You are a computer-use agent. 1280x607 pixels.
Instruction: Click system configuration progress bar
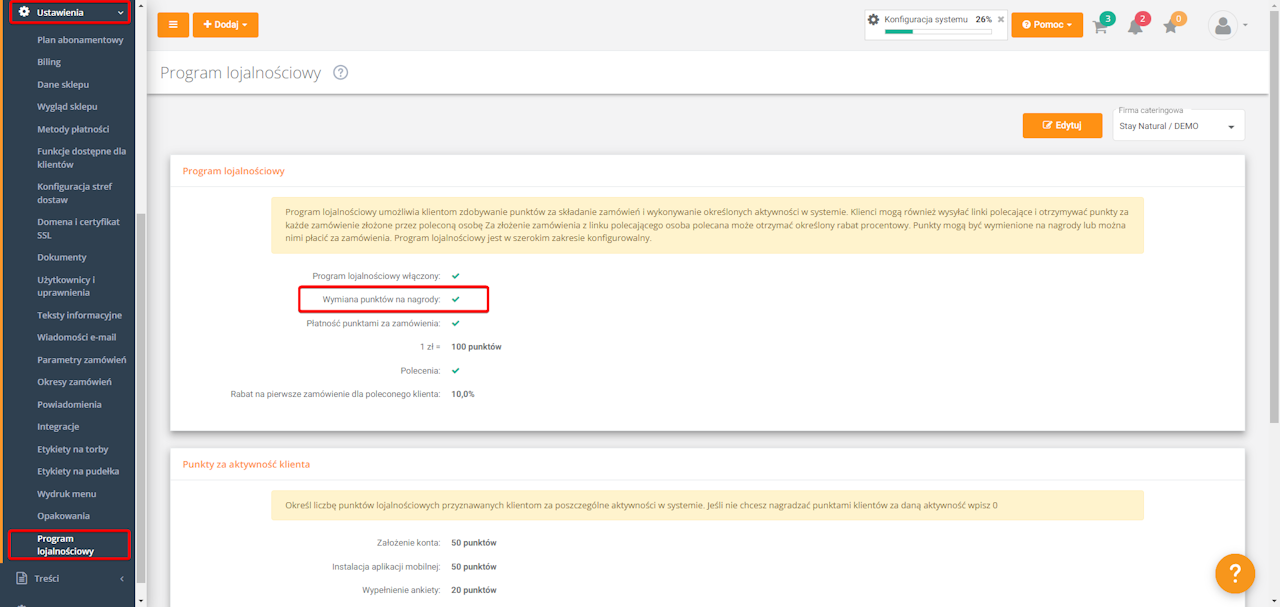(938, 32)
